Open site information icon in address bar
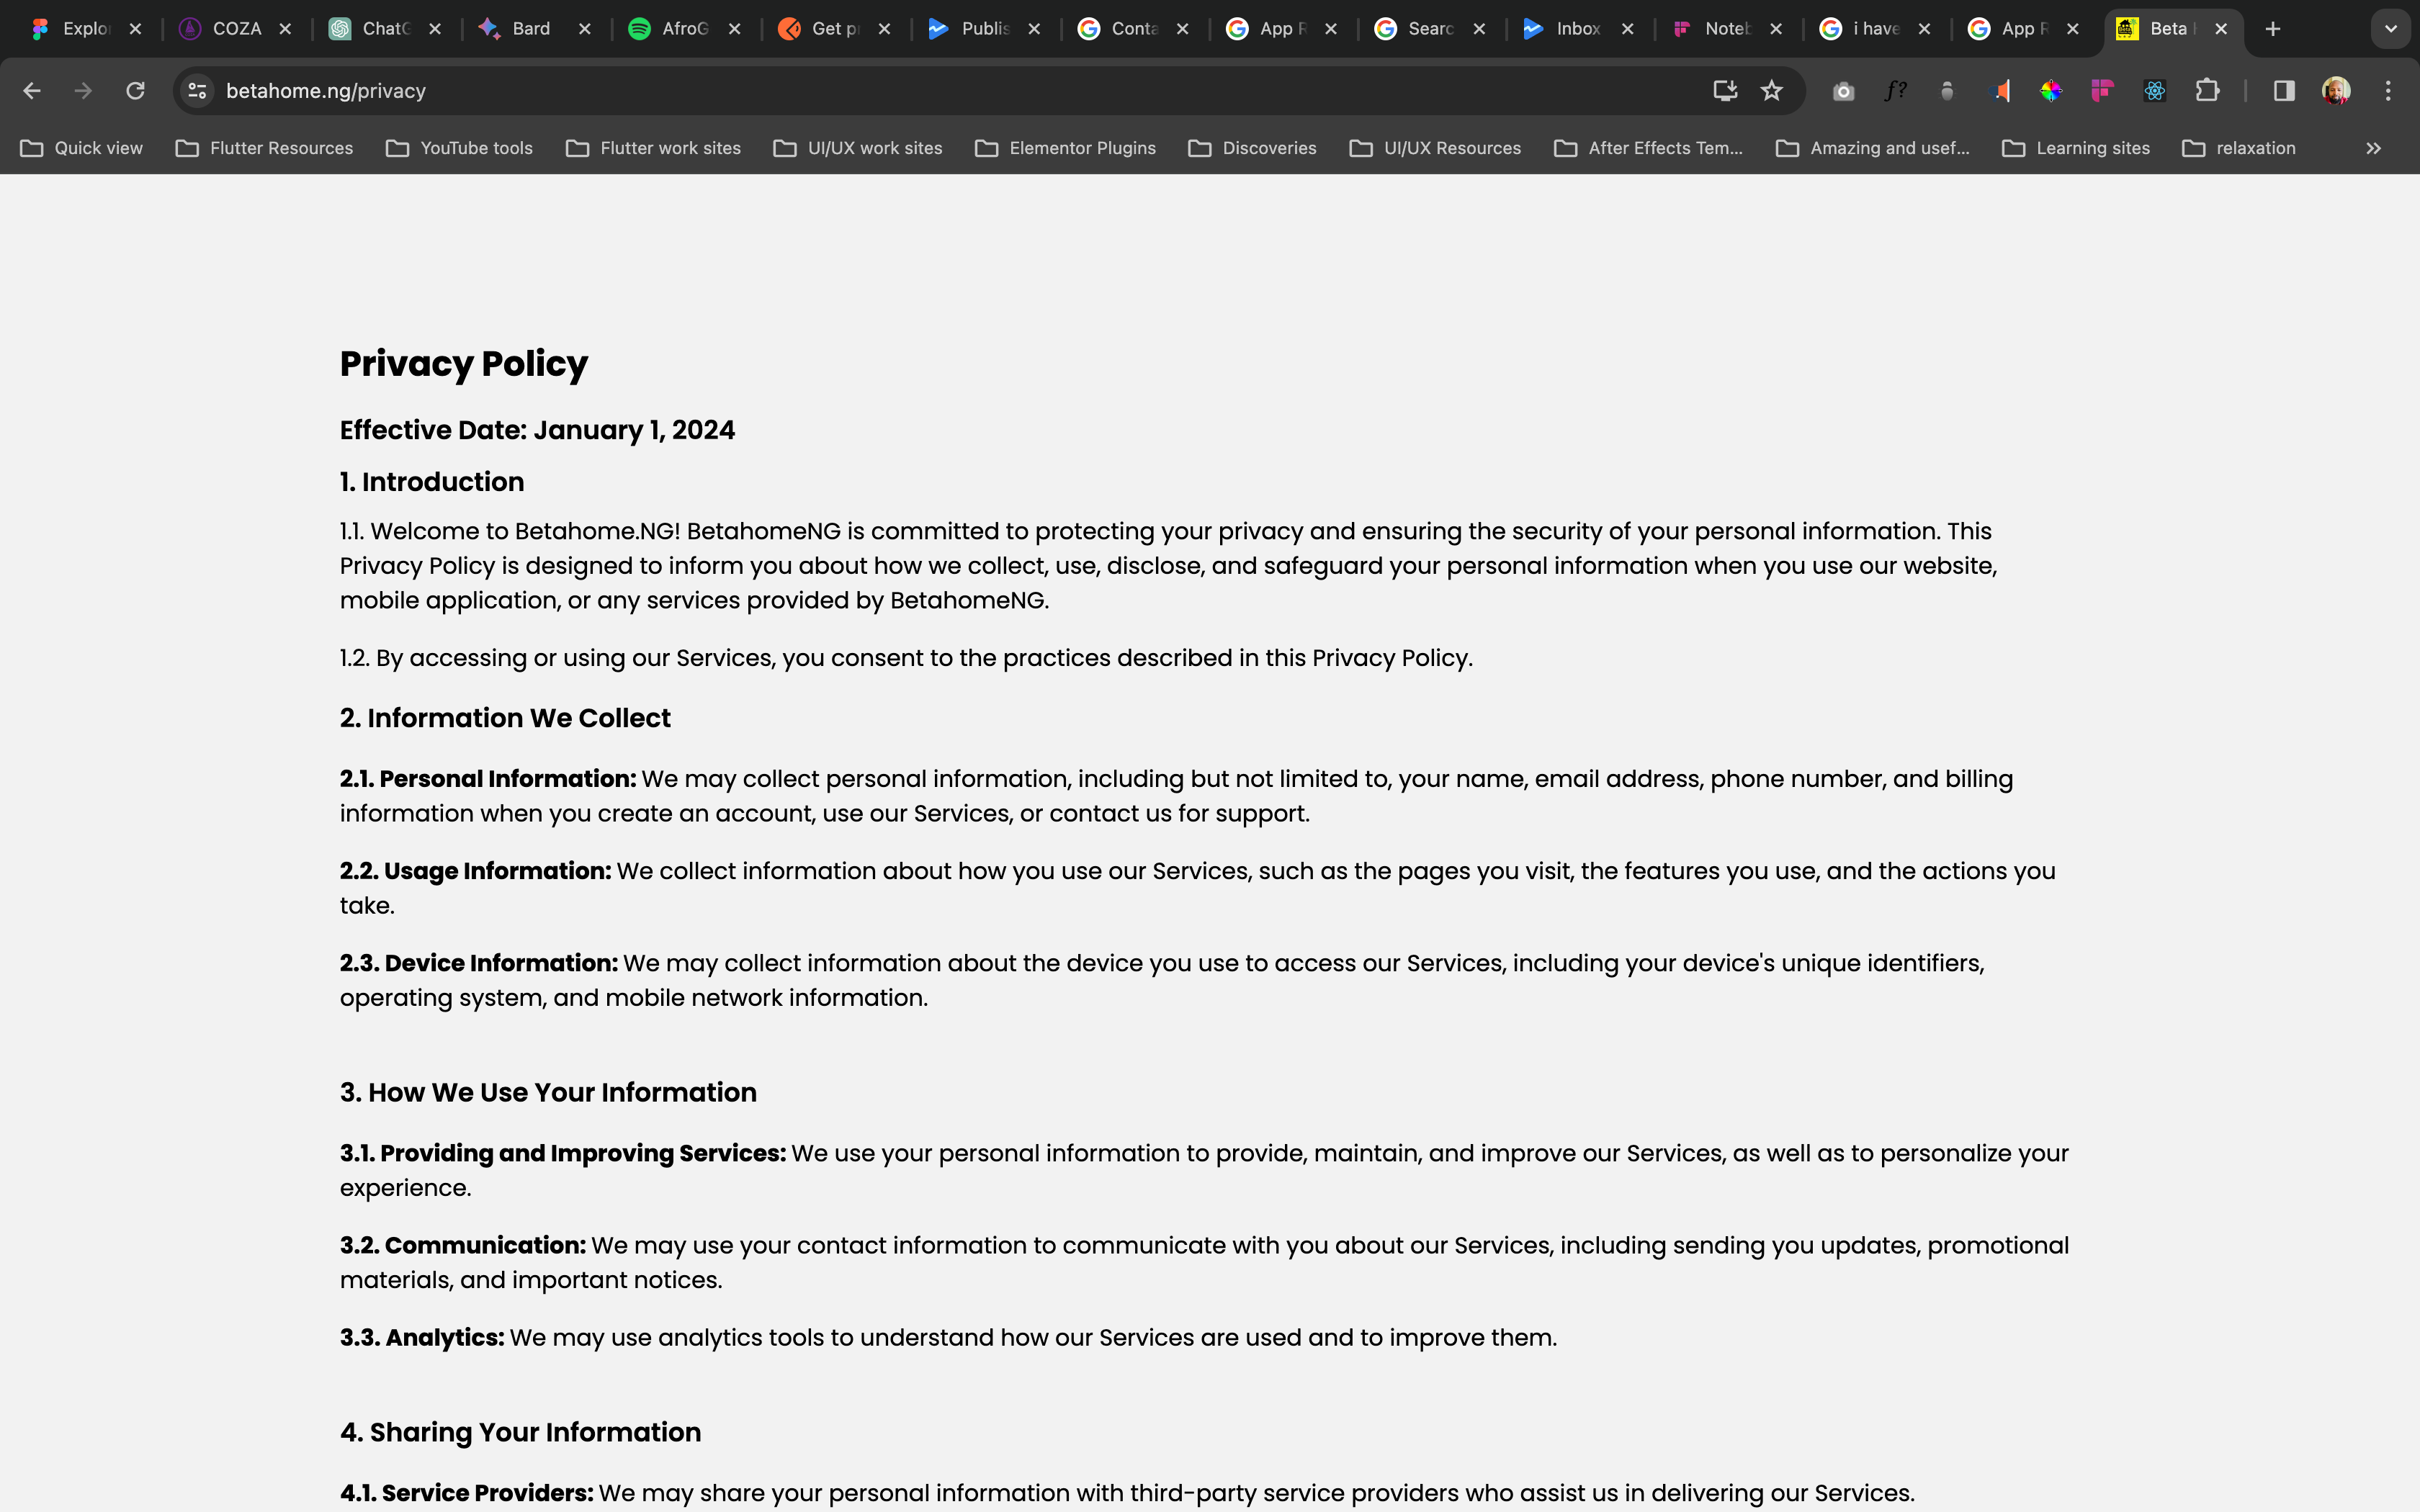Screen dimensions: 2420x1512 tap(197, 91)
